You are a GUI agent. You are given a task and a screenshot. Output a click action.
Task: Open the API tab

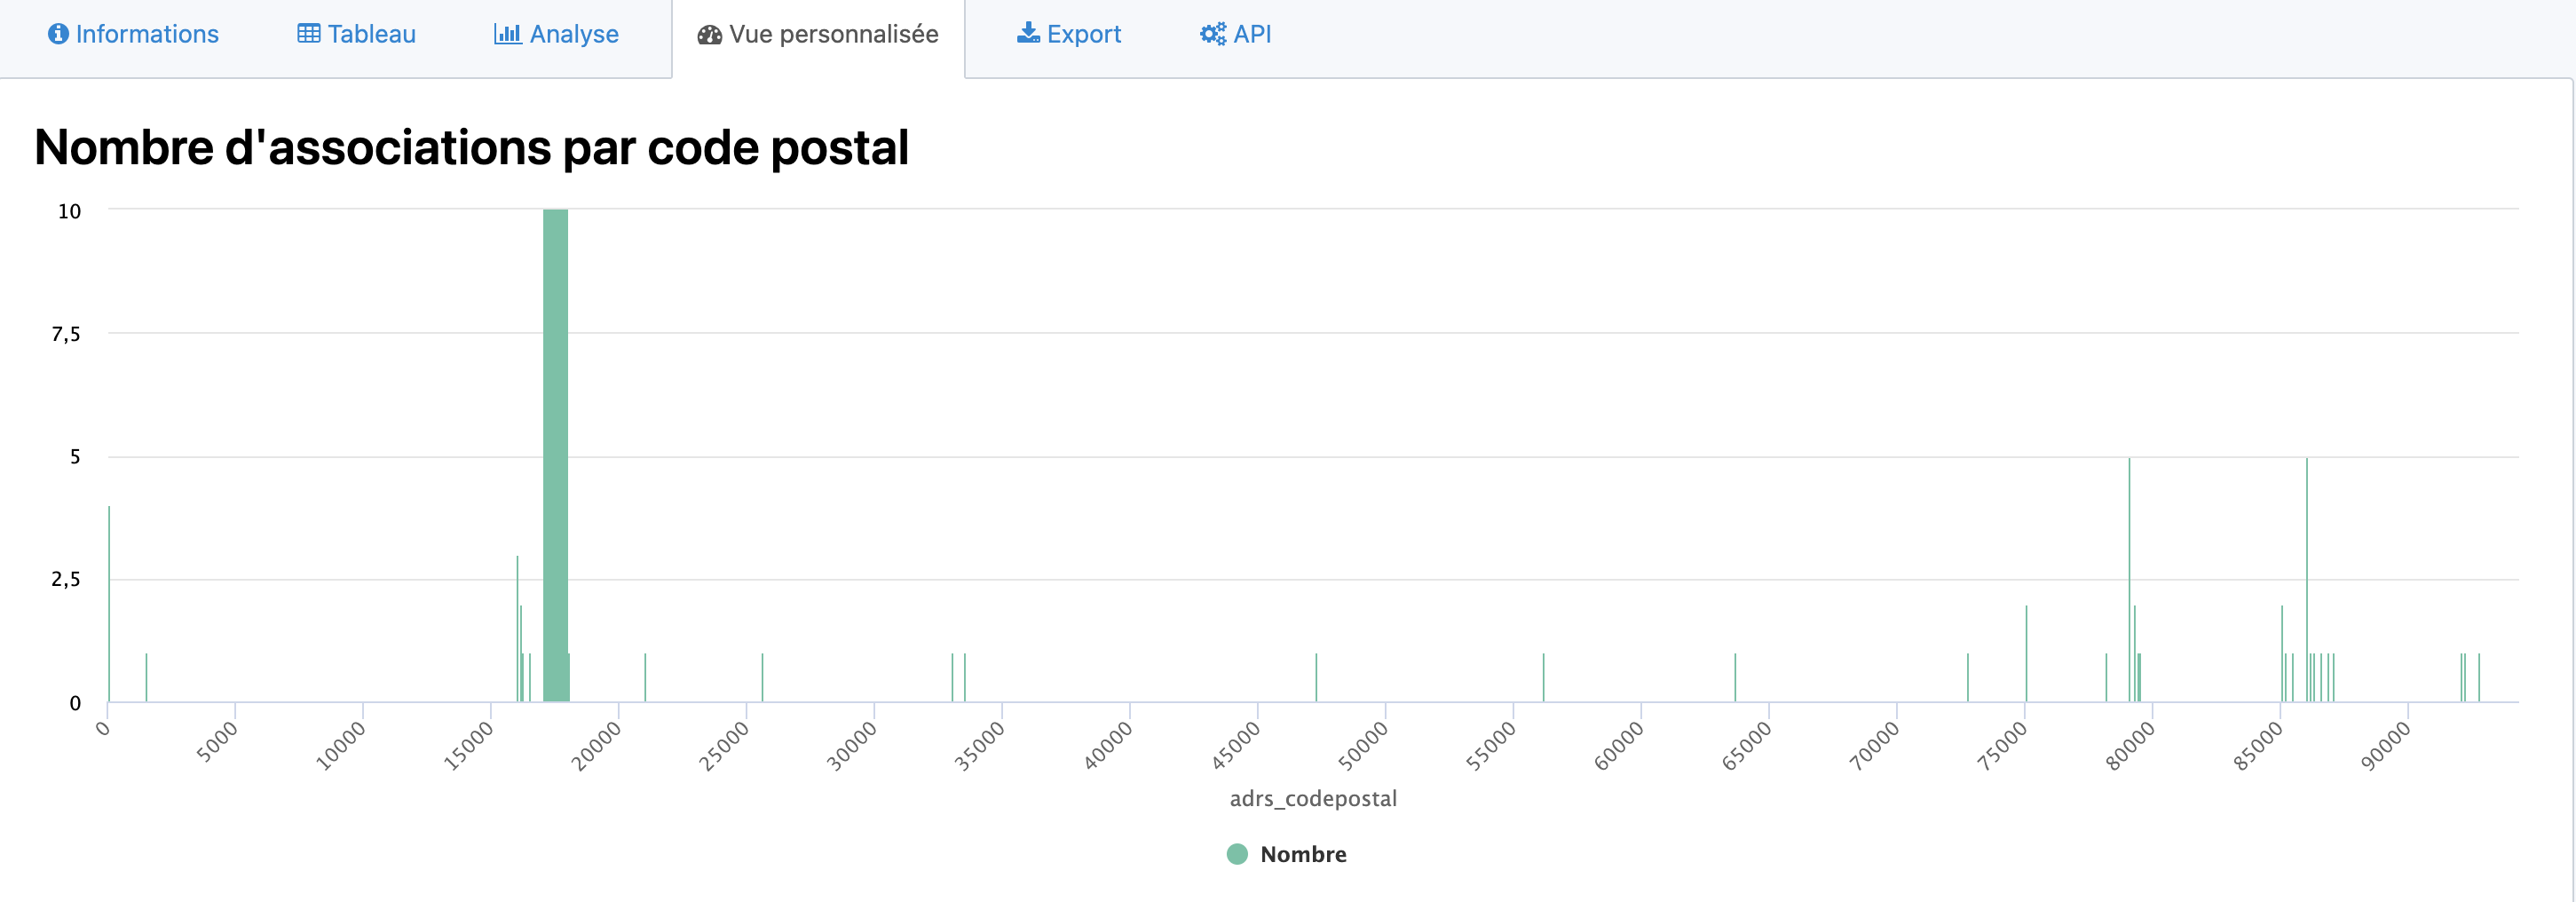click(x=1251, y=34)
